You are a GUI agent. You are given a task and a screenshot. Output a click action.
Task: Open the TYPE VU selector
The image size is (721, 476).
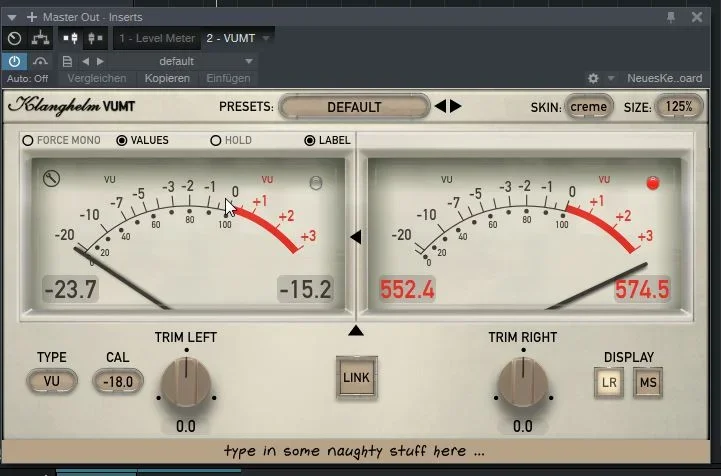click(x=52, y=381)
